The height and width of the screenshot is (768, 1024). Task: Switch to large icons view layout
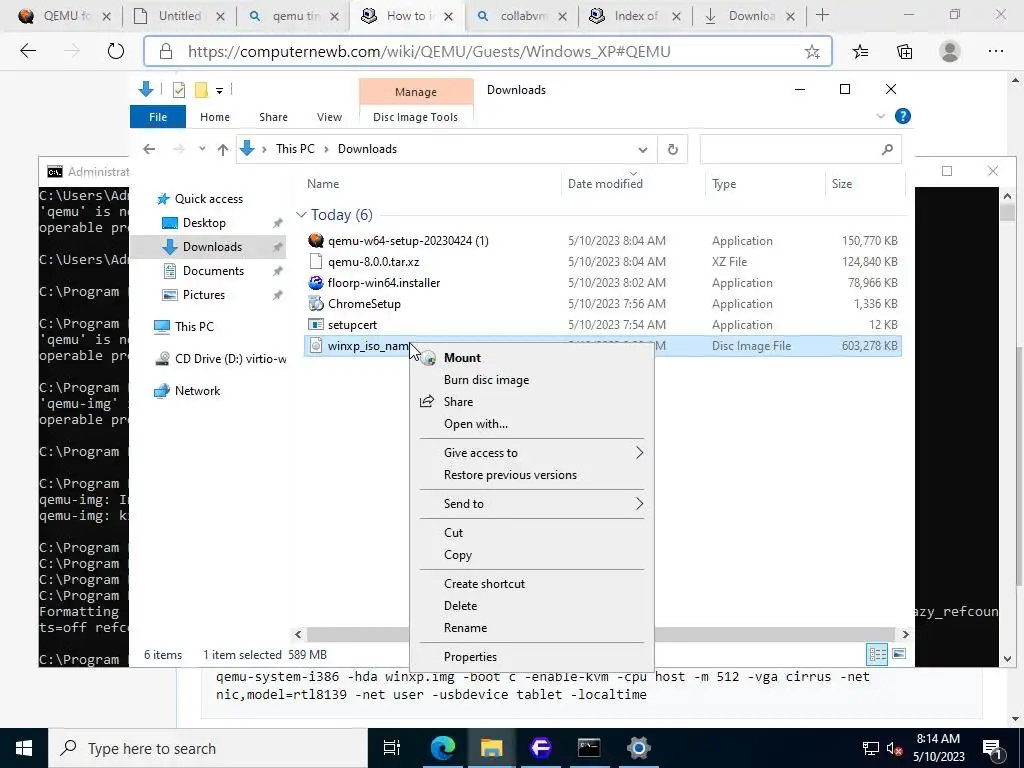(899, 654)
